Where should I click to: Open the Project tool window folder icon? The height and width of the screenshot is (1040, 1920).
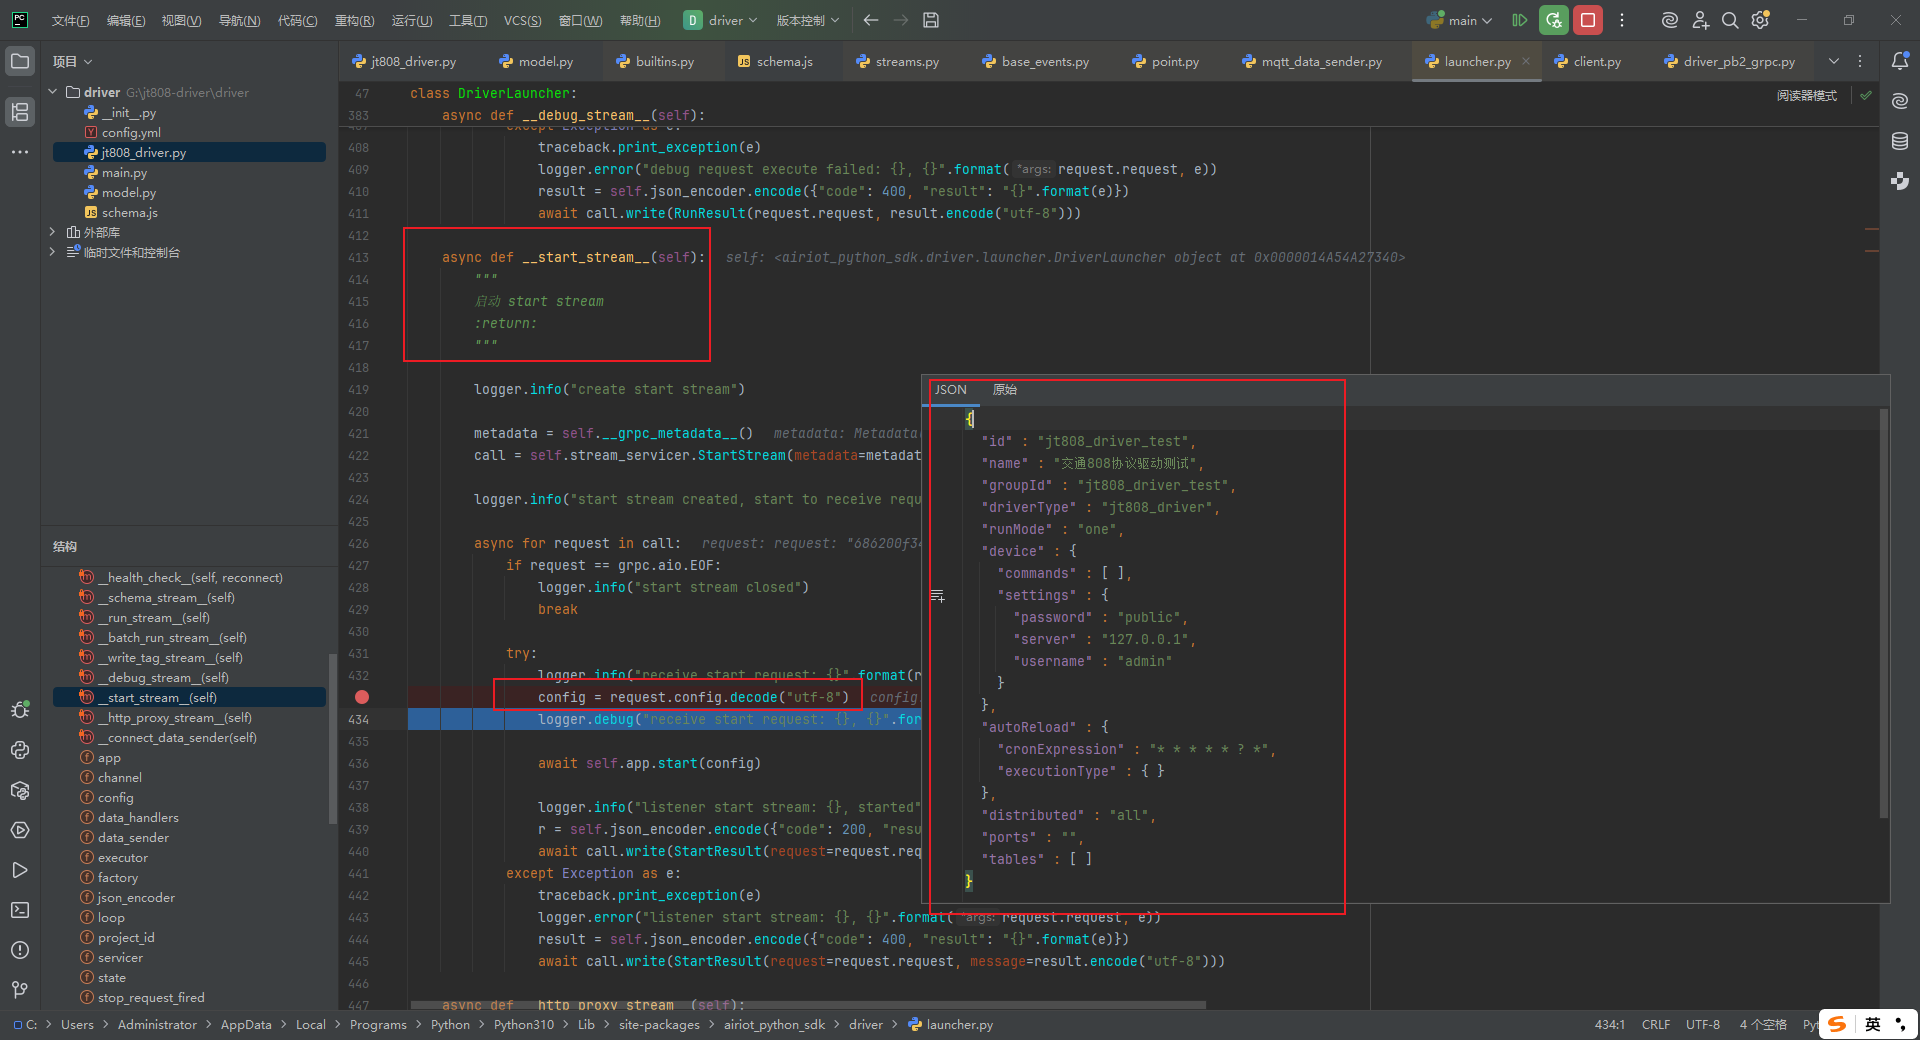pyautogui.click(x=20, y=61)
